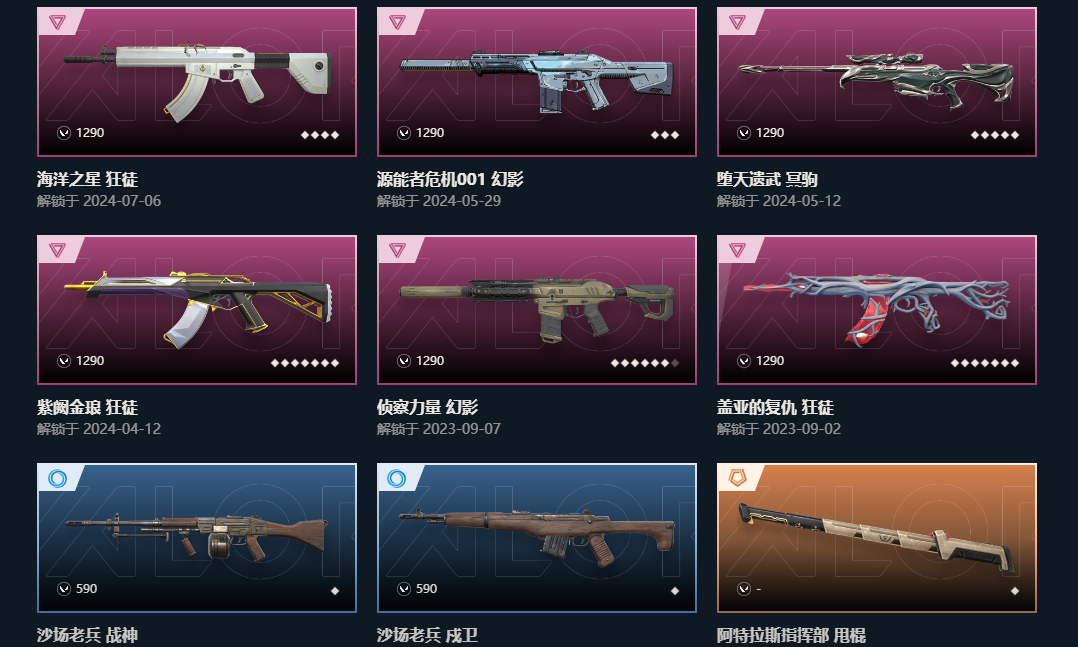Viewport: 1078px width, 647px height.
Task: Click the tier badge icon on 源能者危机001 幻影 card
Action: [397, 23]
